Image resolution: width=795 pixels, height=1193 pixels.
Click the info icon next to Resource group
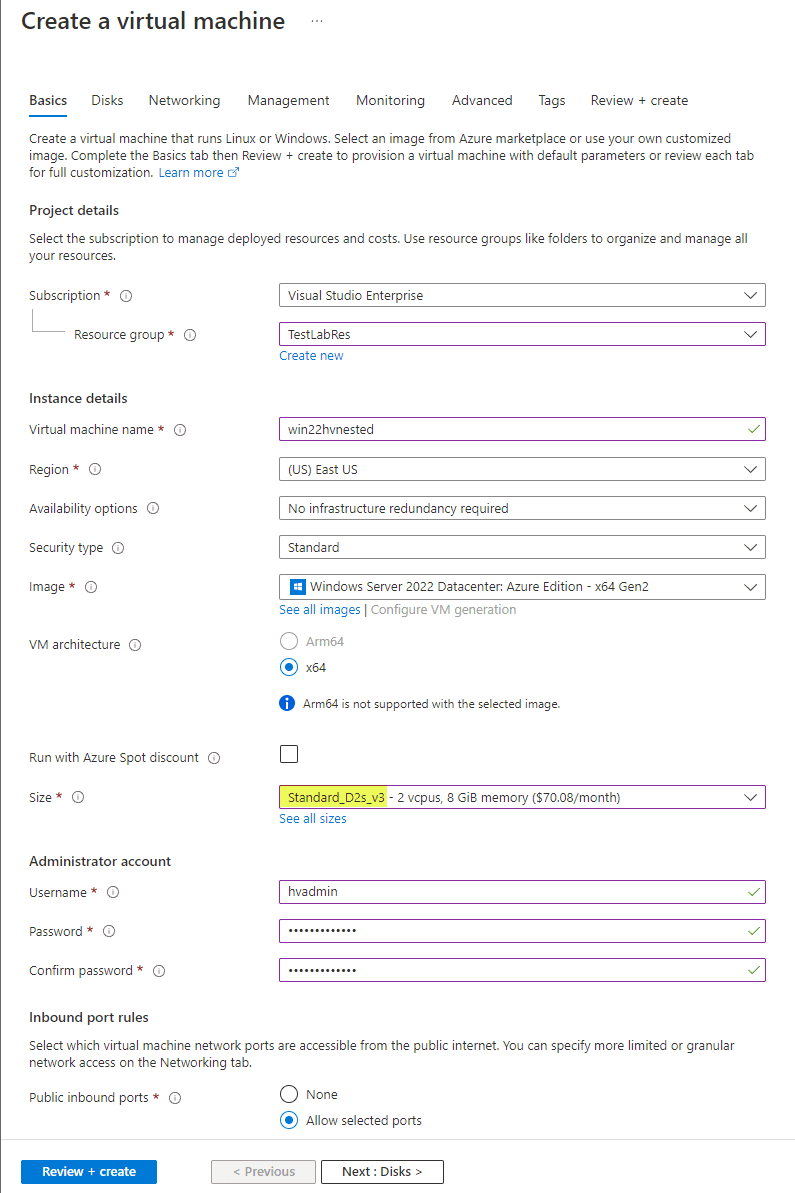click(x=190, y=335)
